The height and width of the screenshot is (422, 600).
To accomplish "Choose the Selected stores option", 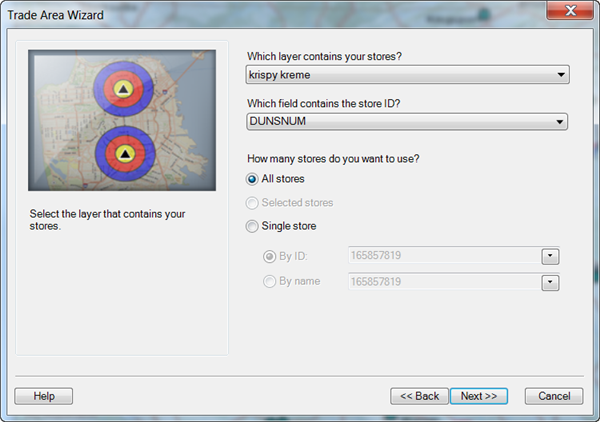I will click(x=252, y=203).
